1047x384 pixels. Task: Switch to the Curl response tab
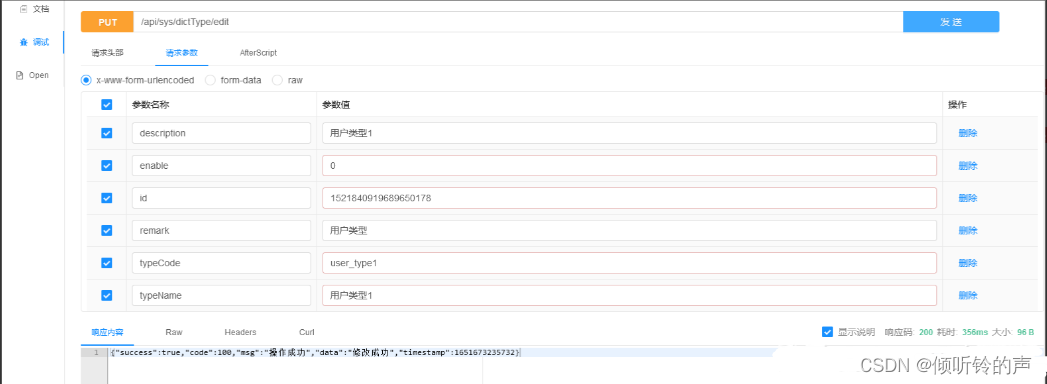tap(307, 332)
